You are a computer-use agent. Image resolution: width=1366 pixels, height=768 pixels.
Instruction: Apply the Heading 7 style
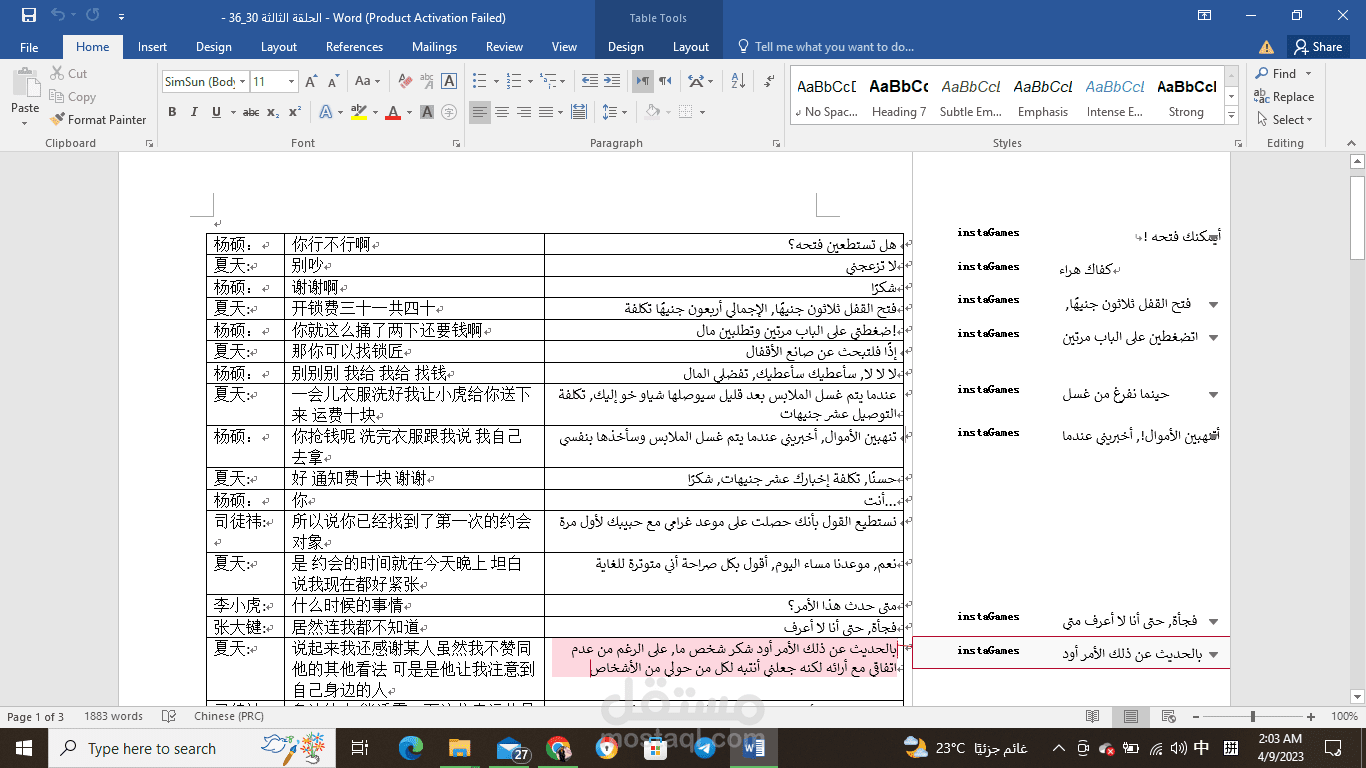(898, 97)
